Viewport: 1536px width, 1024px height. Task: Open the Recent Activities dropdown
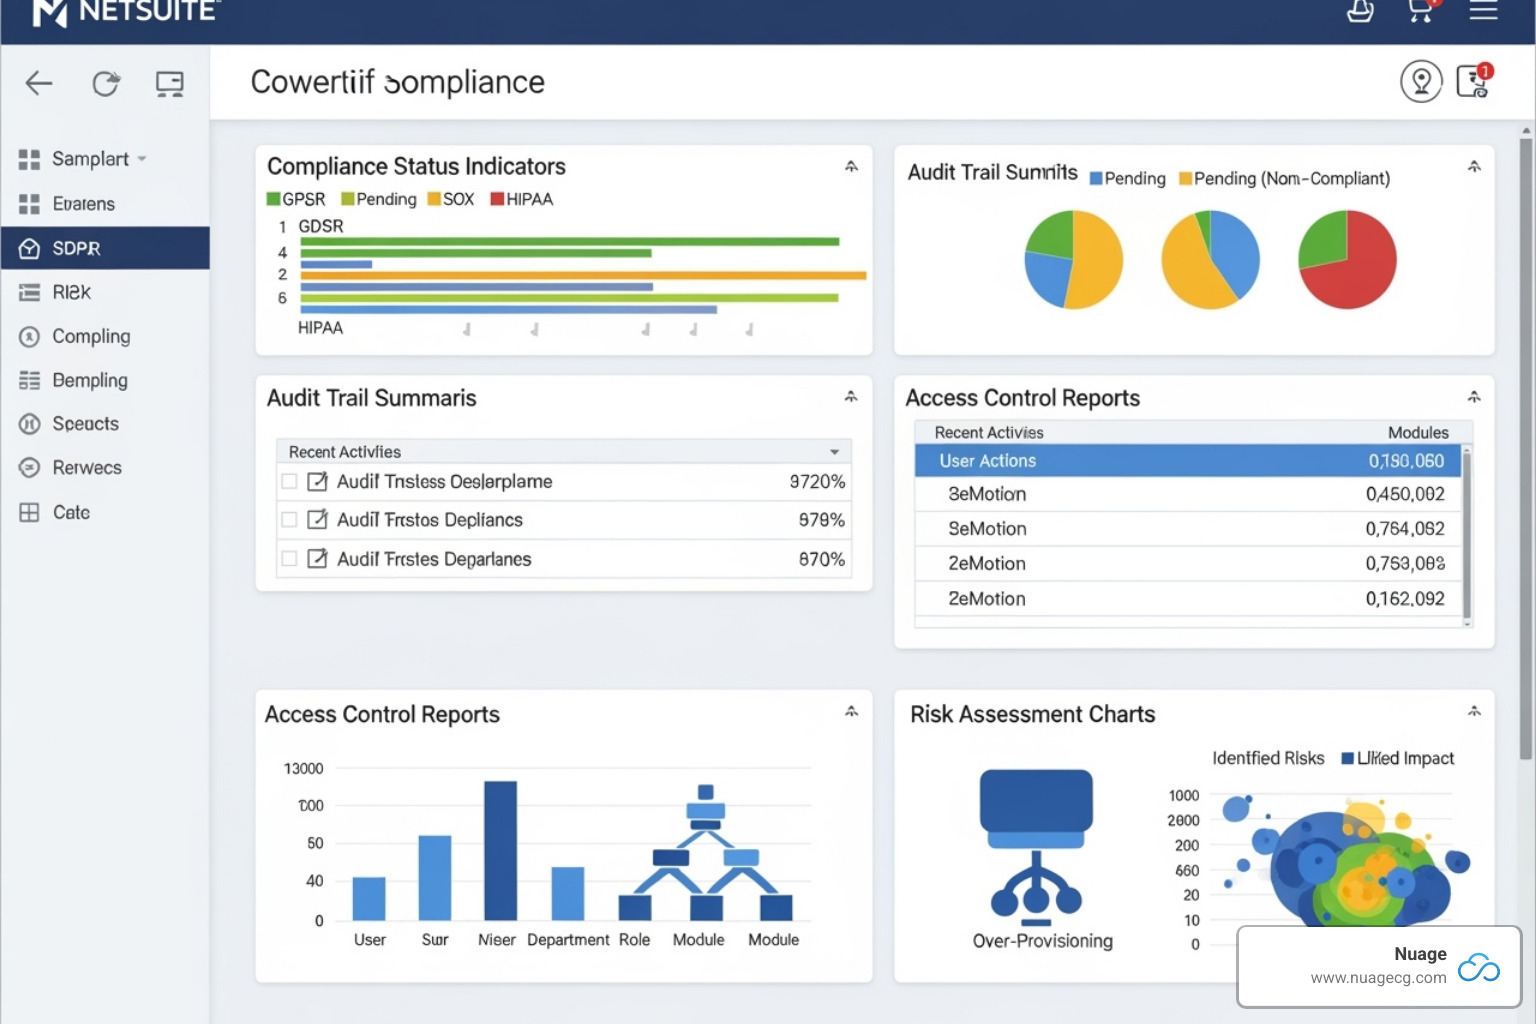pos(834,451)
